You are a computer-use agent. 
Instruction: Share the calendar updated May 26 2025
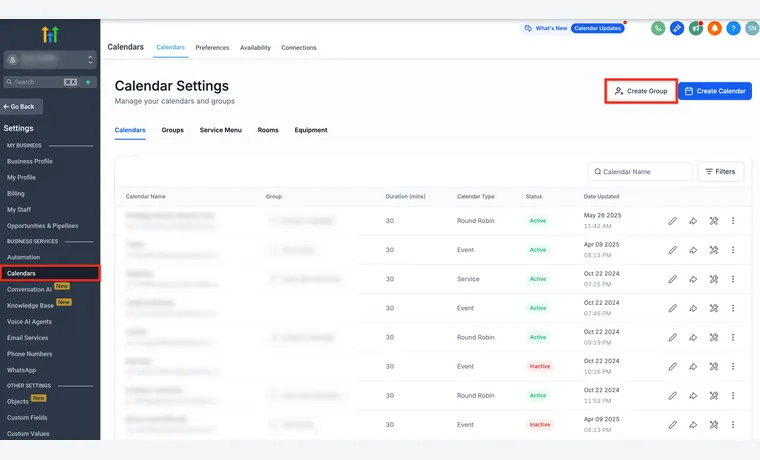coord(693,221)
